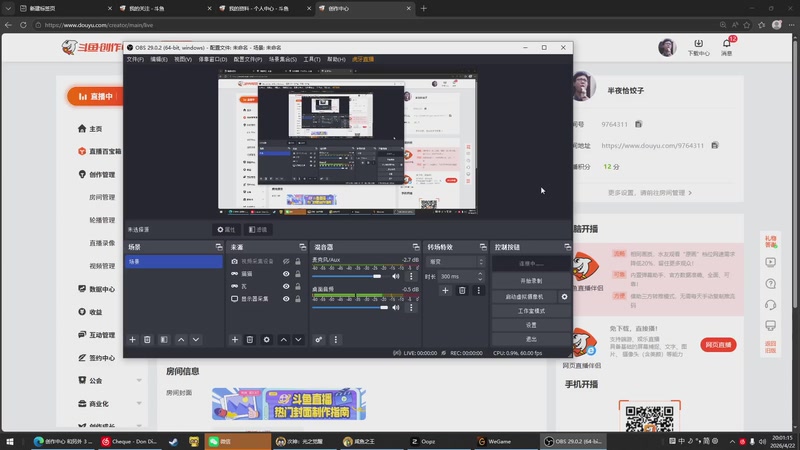This screenshot has height=450, width=800.
Task: Add a transition with the plus icon
Action: [445, 291]
